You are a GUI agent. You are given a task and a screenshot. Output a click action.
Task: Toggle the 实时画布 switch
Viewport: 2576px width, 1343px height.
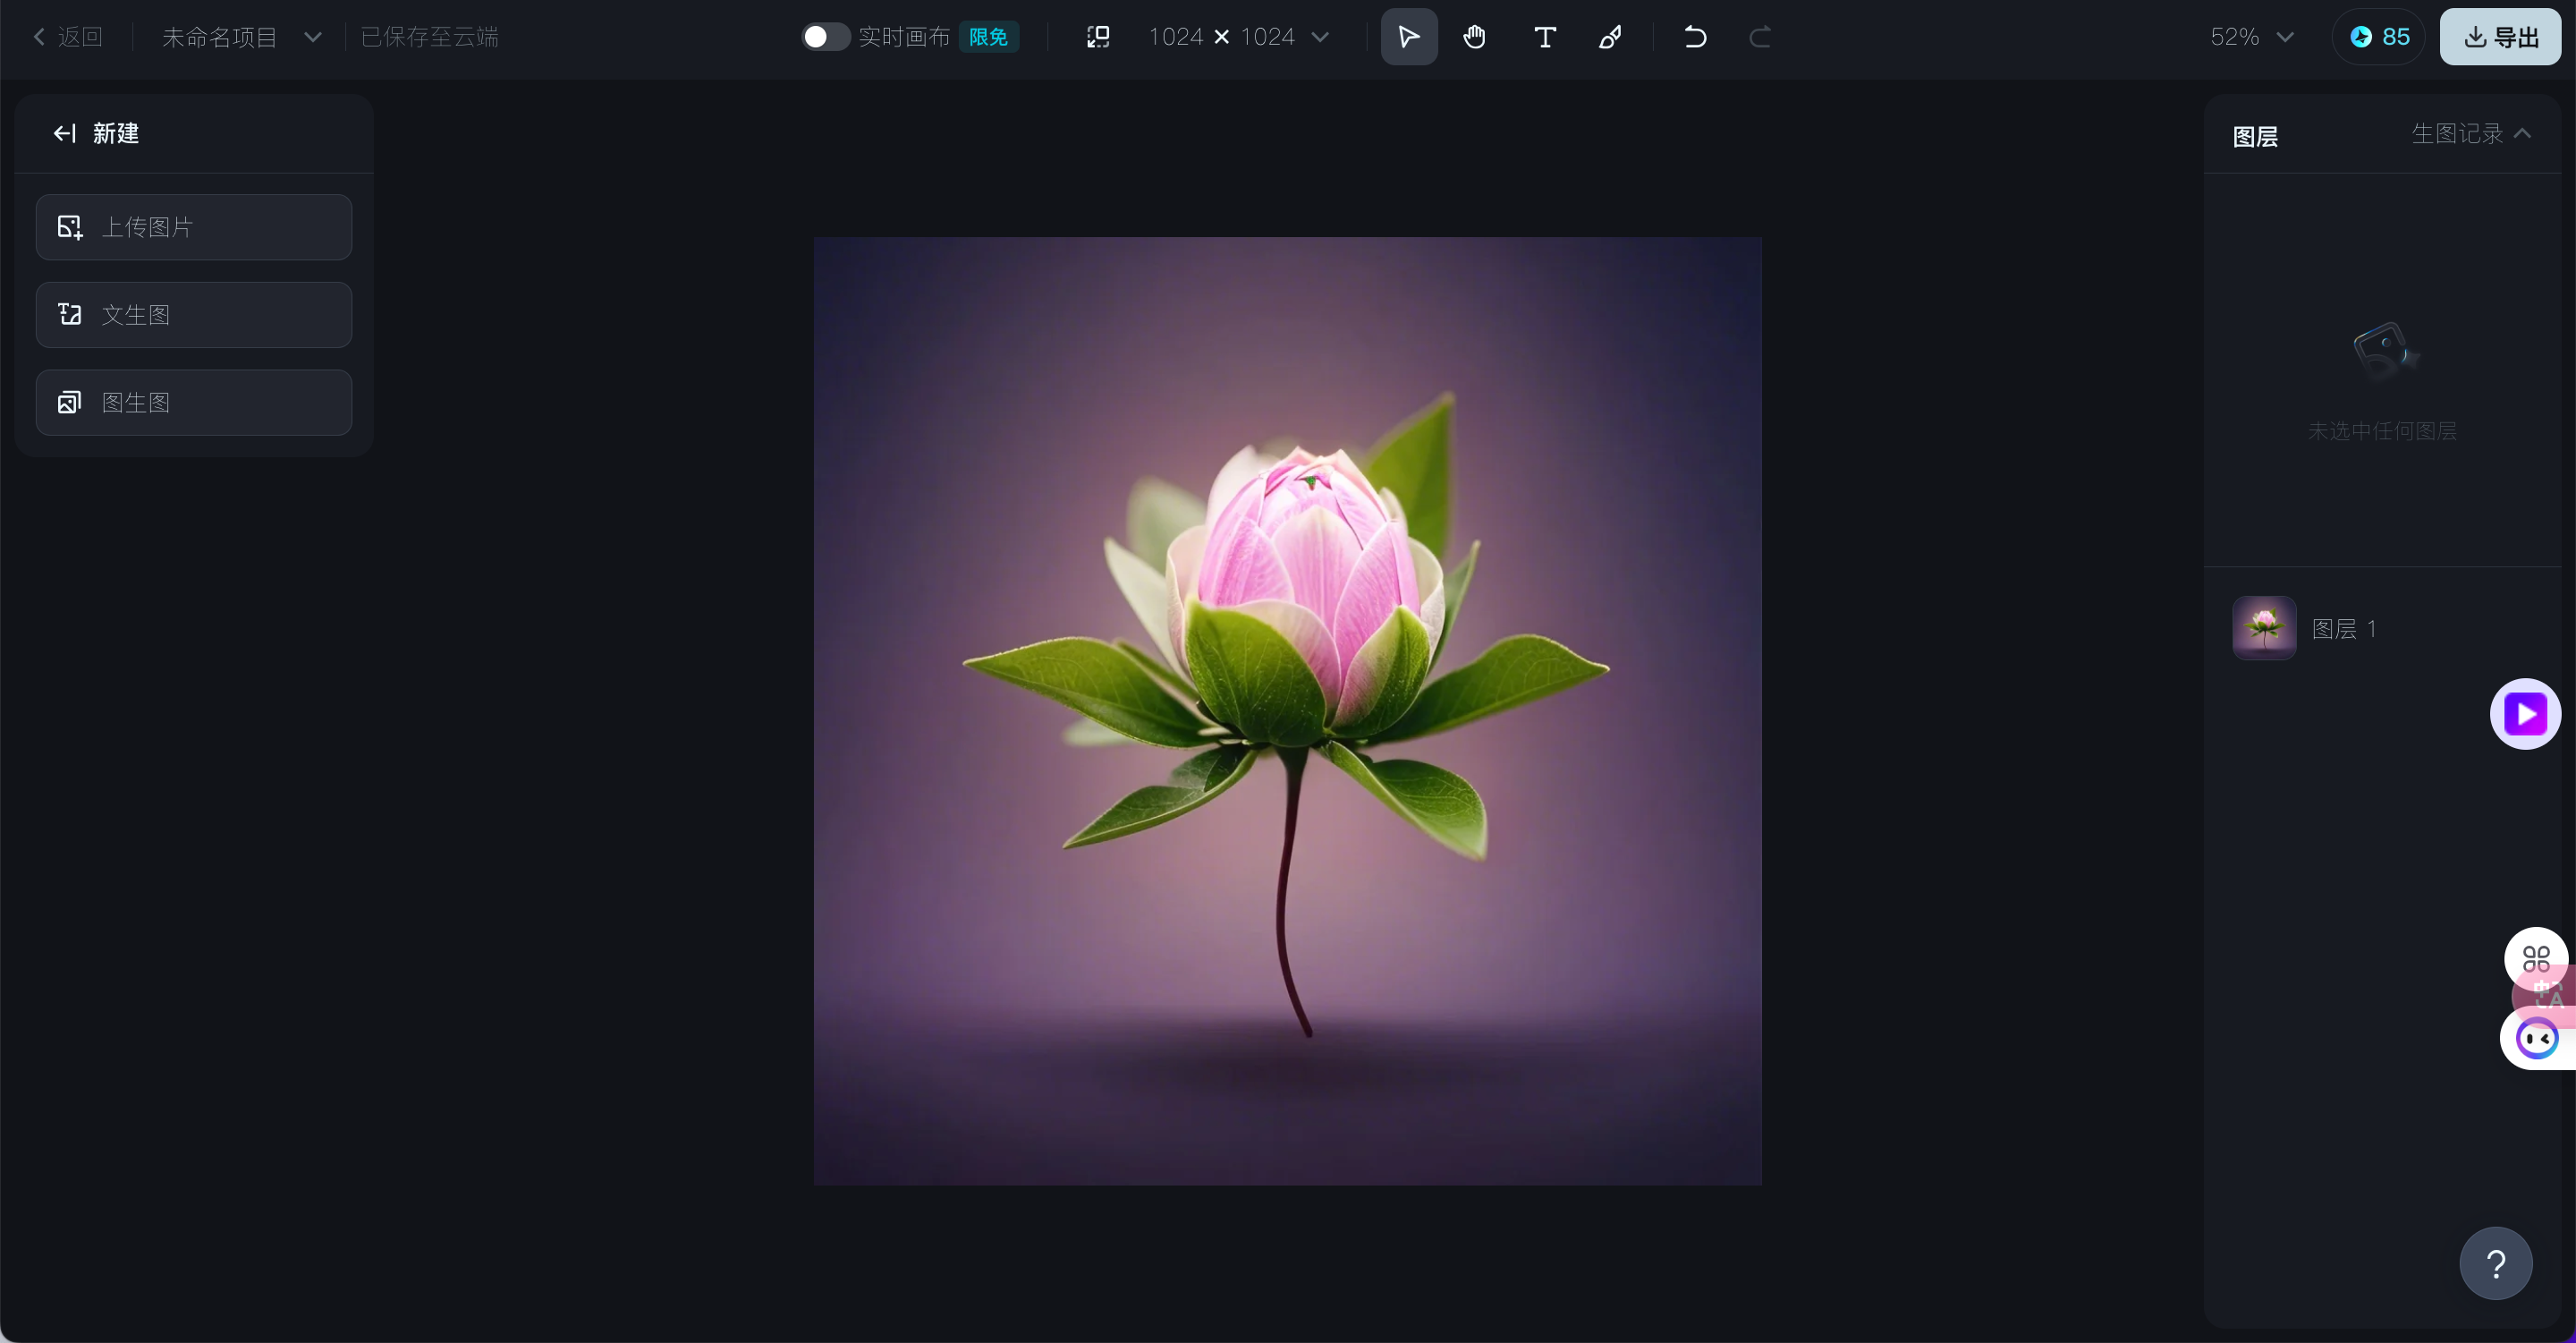[x=825, y=37]
